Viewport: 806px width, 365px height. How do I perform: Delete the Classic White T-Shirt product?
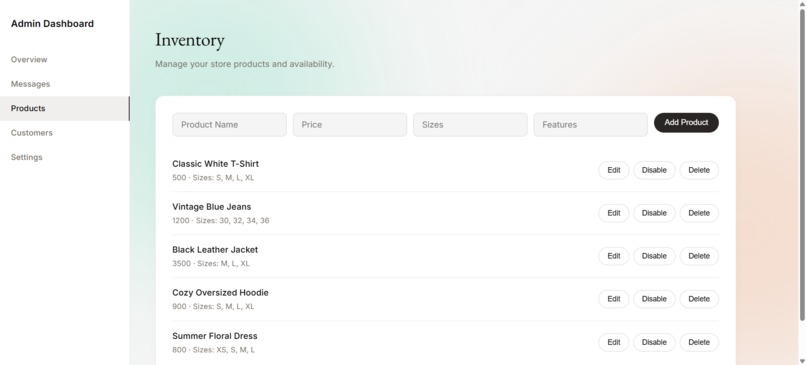pyautogui.click(x=699, y=170)
